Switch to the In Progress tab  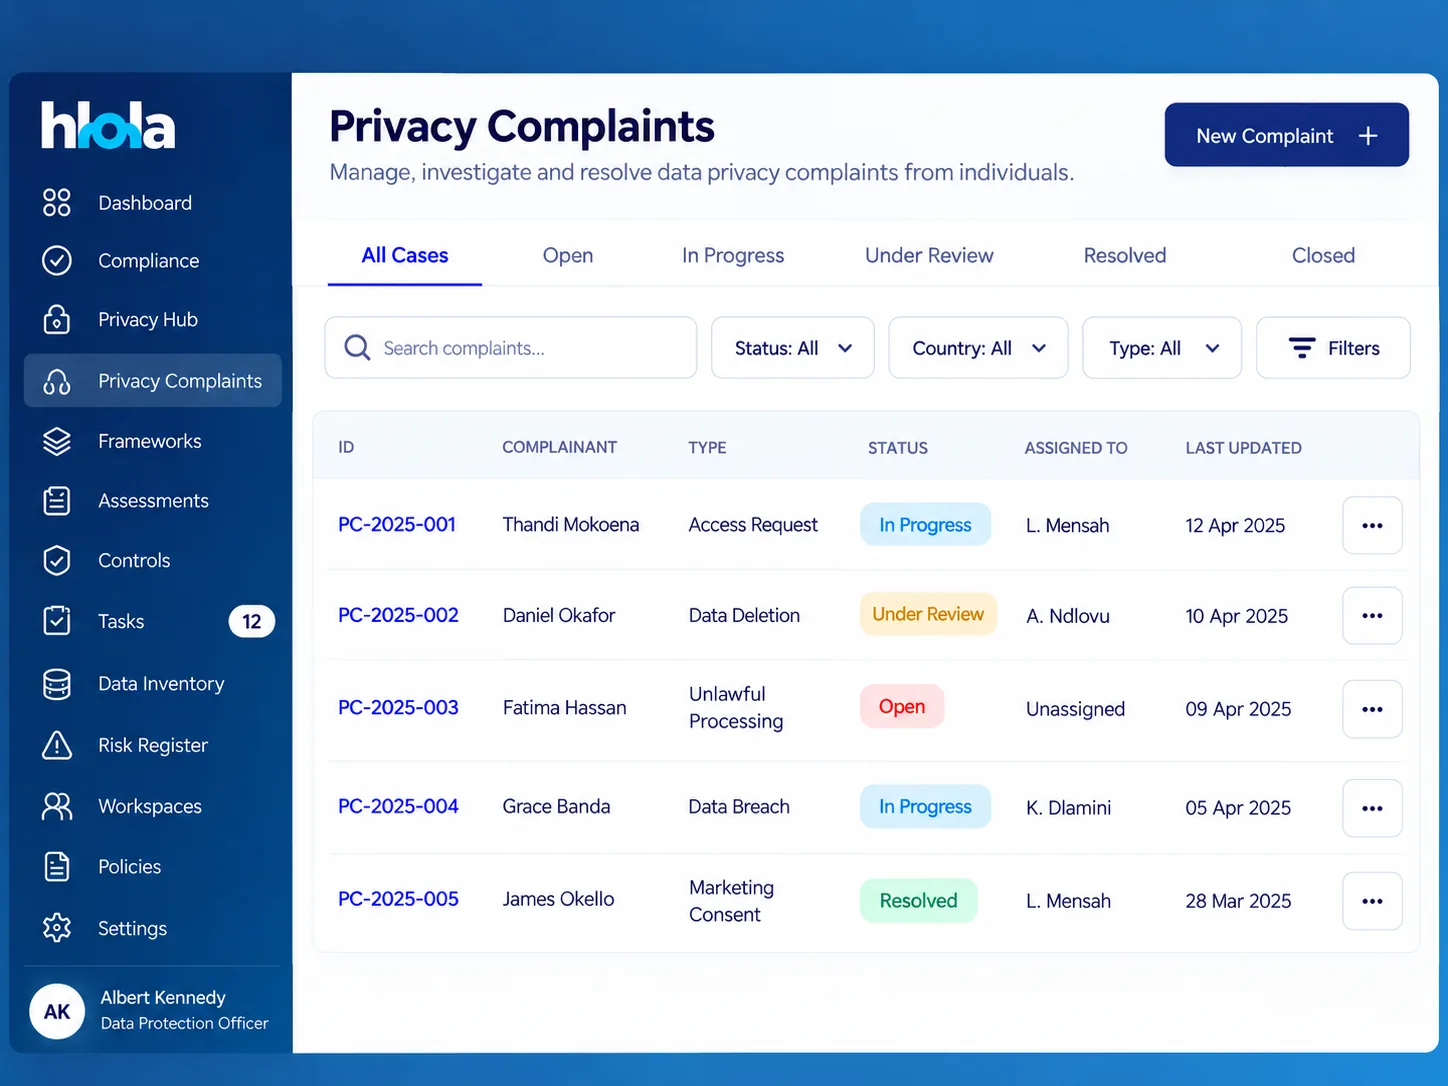[x=733, y=255]
